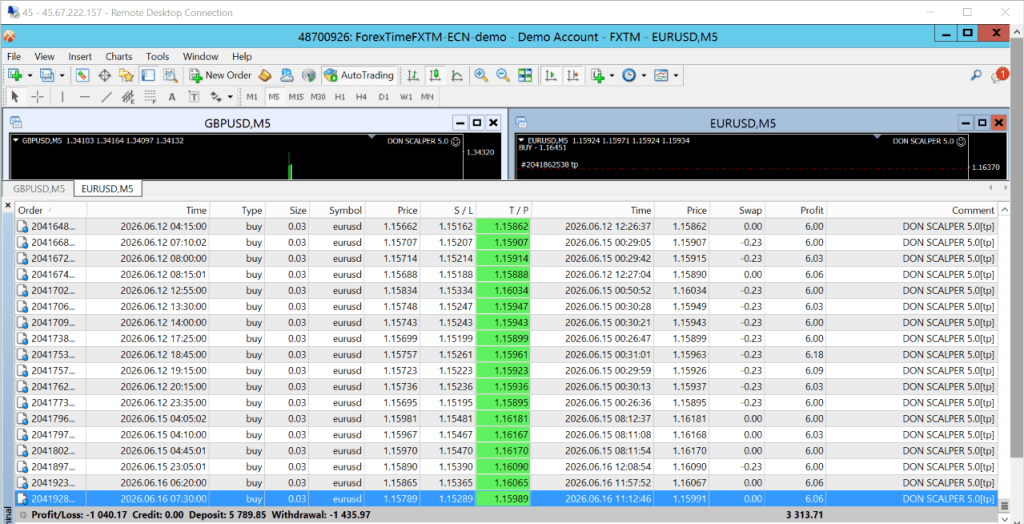Select the Fibonacci retracement tool

pyautogui.click(x=150, y=97)
